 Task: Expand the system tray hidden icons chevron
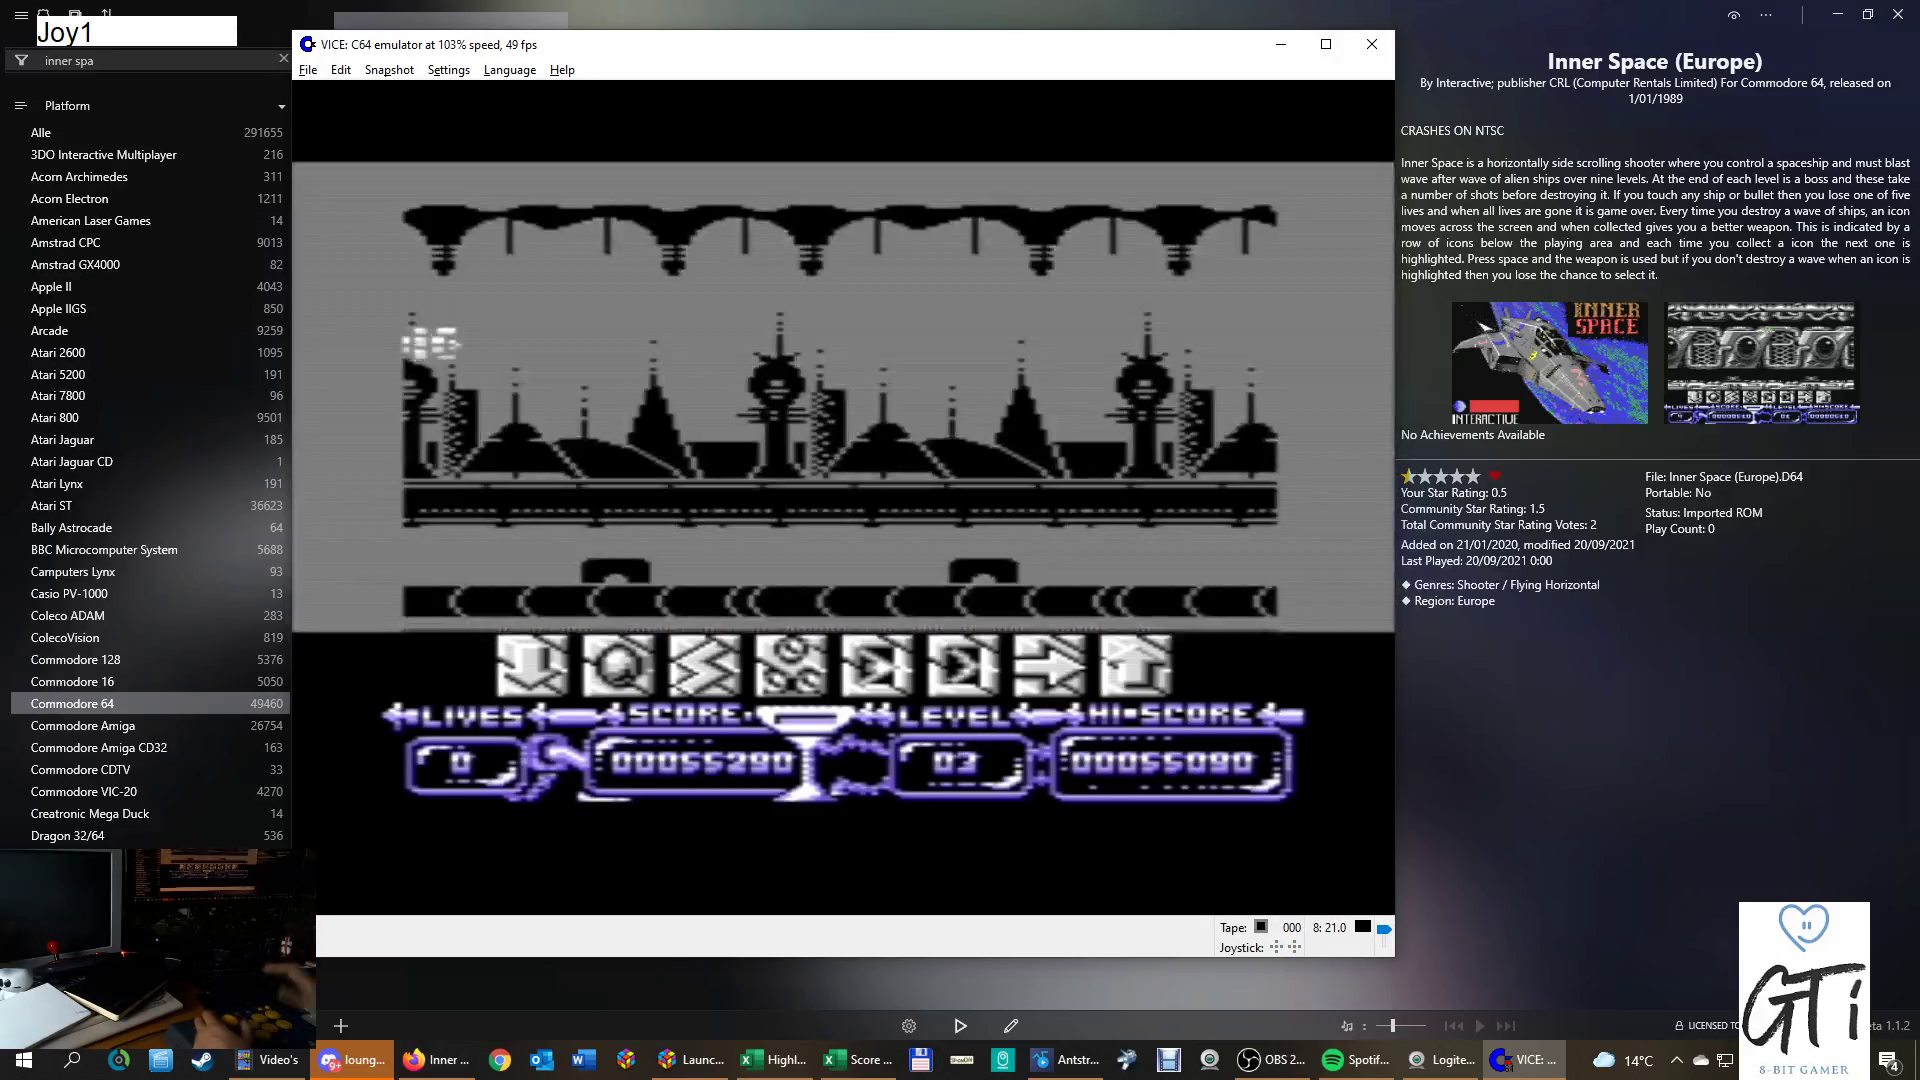[1676, 1060]
